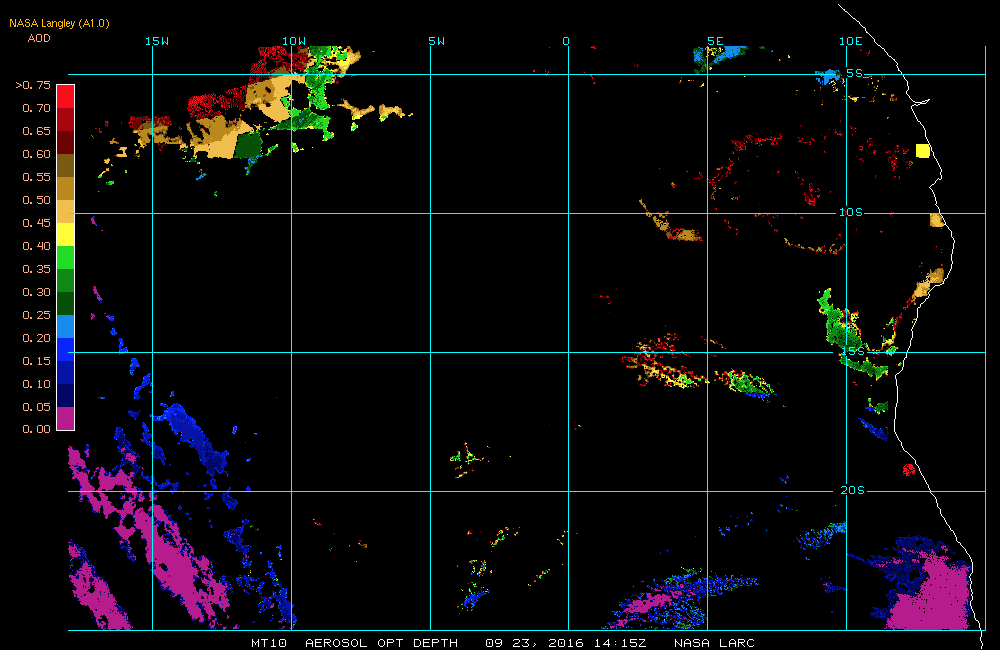Image resolution: width=1000 pixels, height=650 pixels.
Task: Click the AEROSOL OPT DEPTH caption
Action: (381, 643)
